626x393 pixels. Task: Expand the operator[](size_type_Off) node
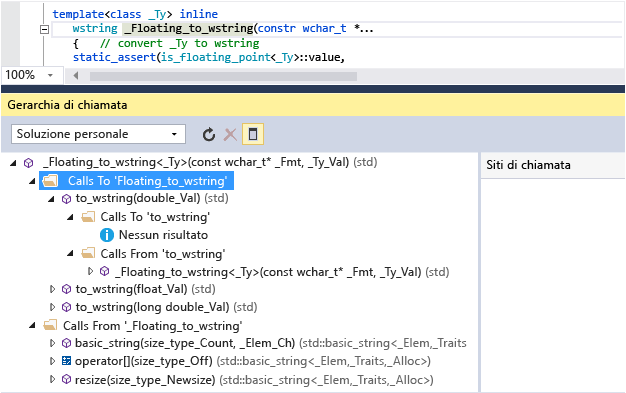(52, 361)
